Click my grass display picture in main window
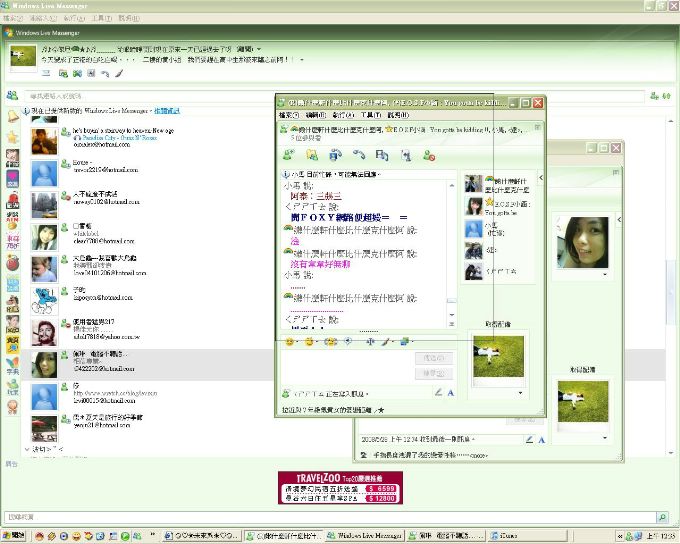The height and width of the screenshot is (544, 680). [23, 57]
